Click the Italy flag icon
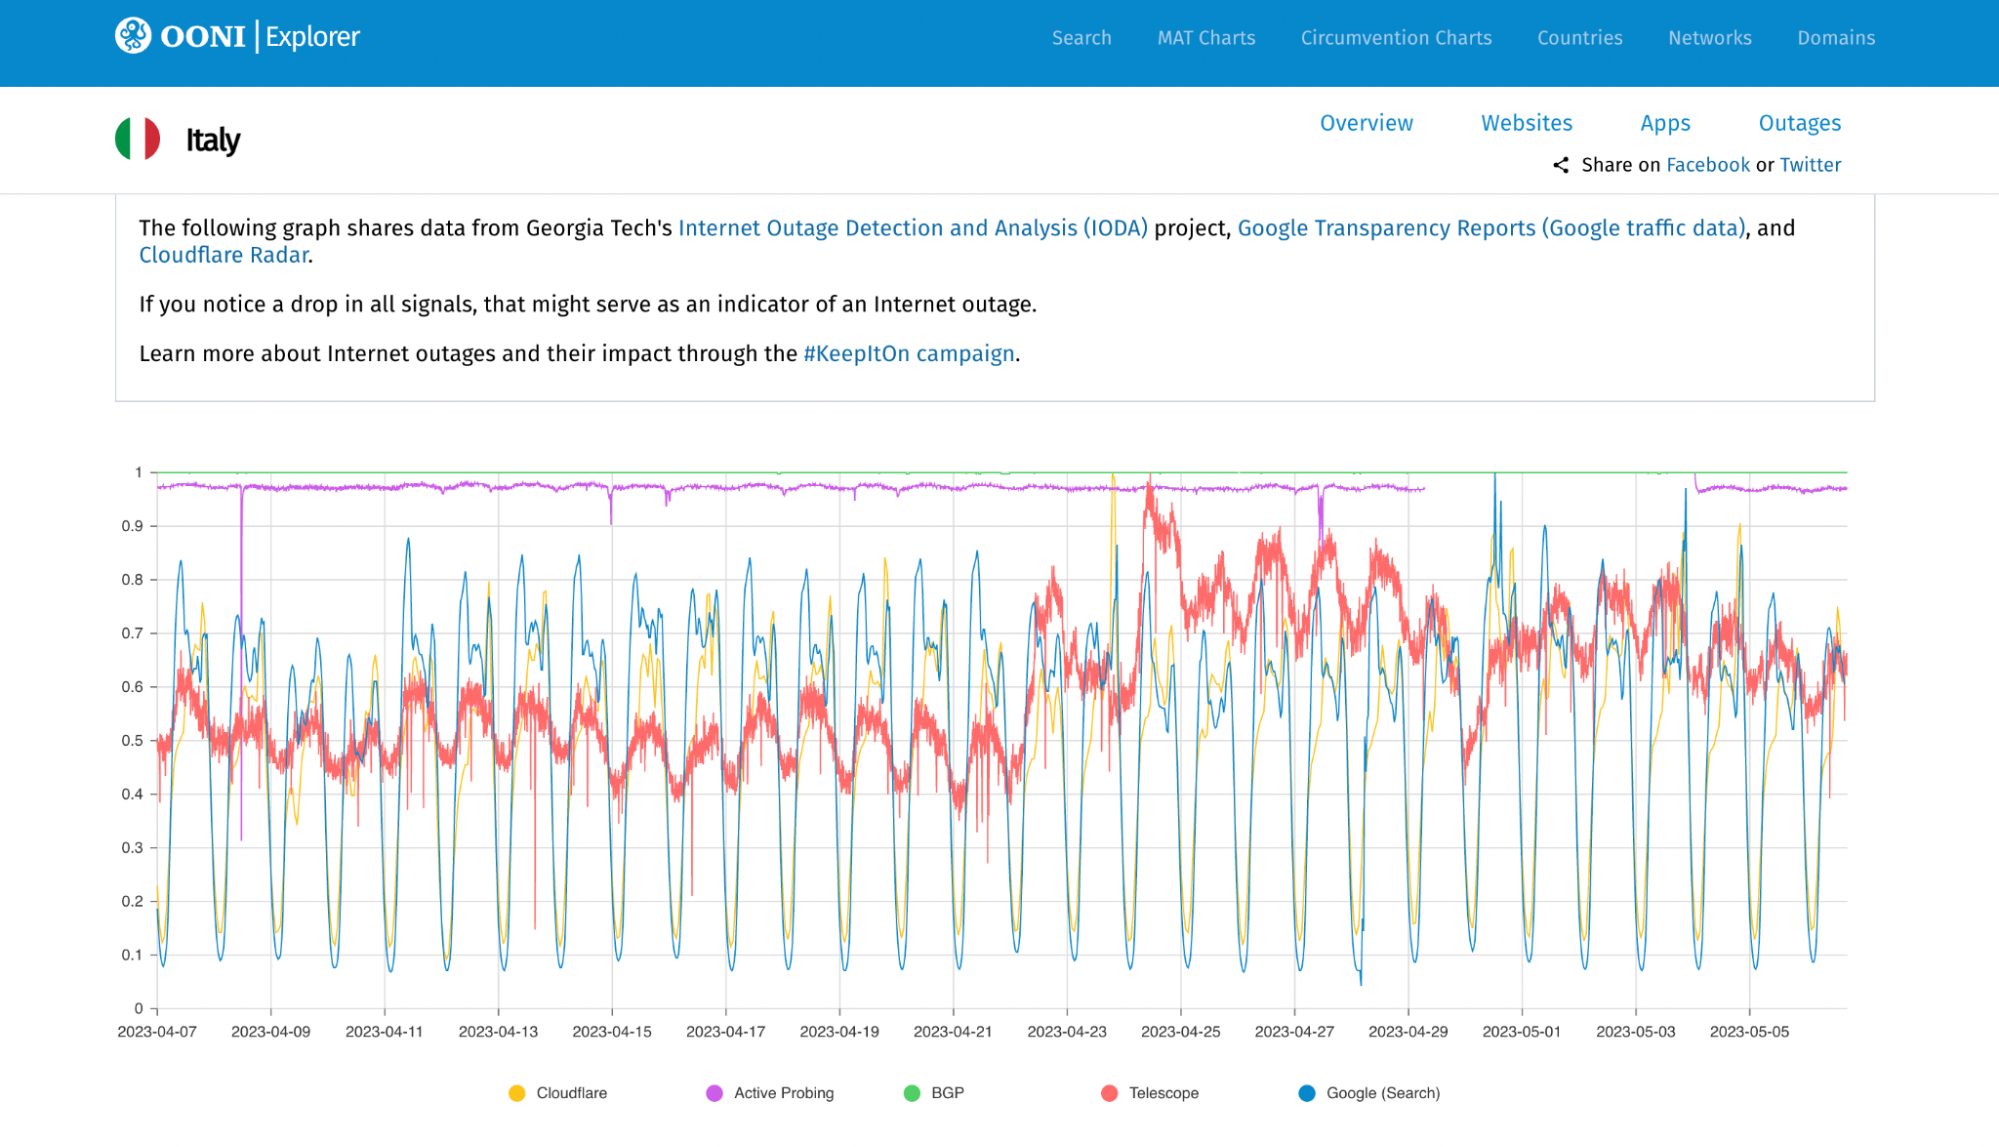This screenshot has width=1999, height=1147. click(138, 139)
